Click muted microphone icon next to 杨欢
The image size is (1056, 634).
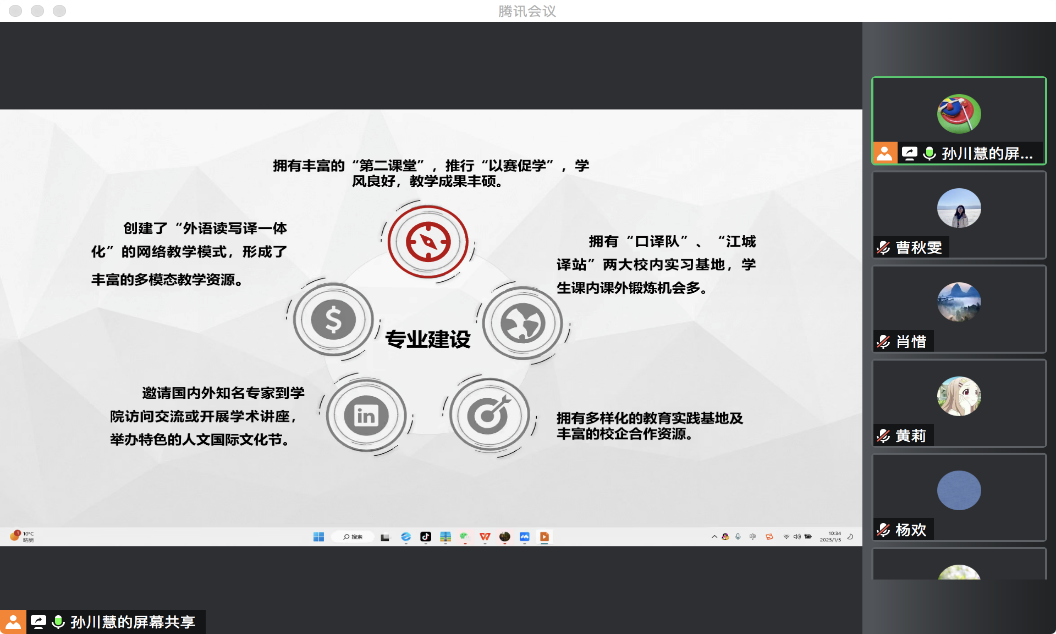884,530
